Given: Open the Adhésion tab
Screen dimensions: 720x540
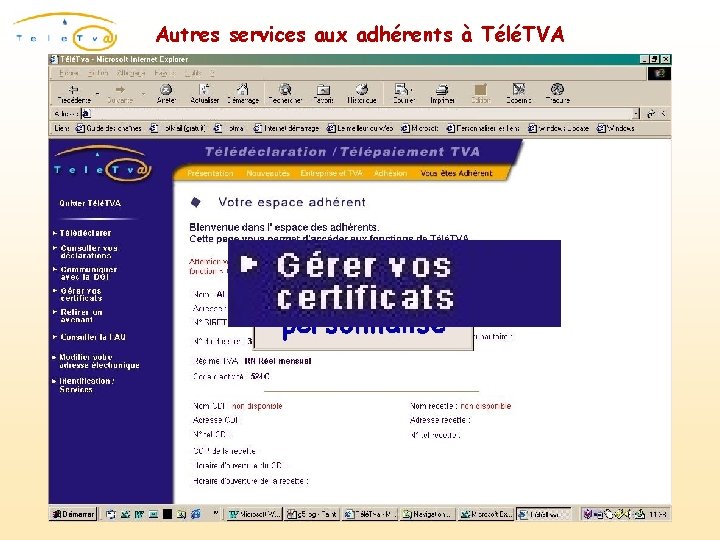Looking at the screenshot, I should click(x=390, y=173).
